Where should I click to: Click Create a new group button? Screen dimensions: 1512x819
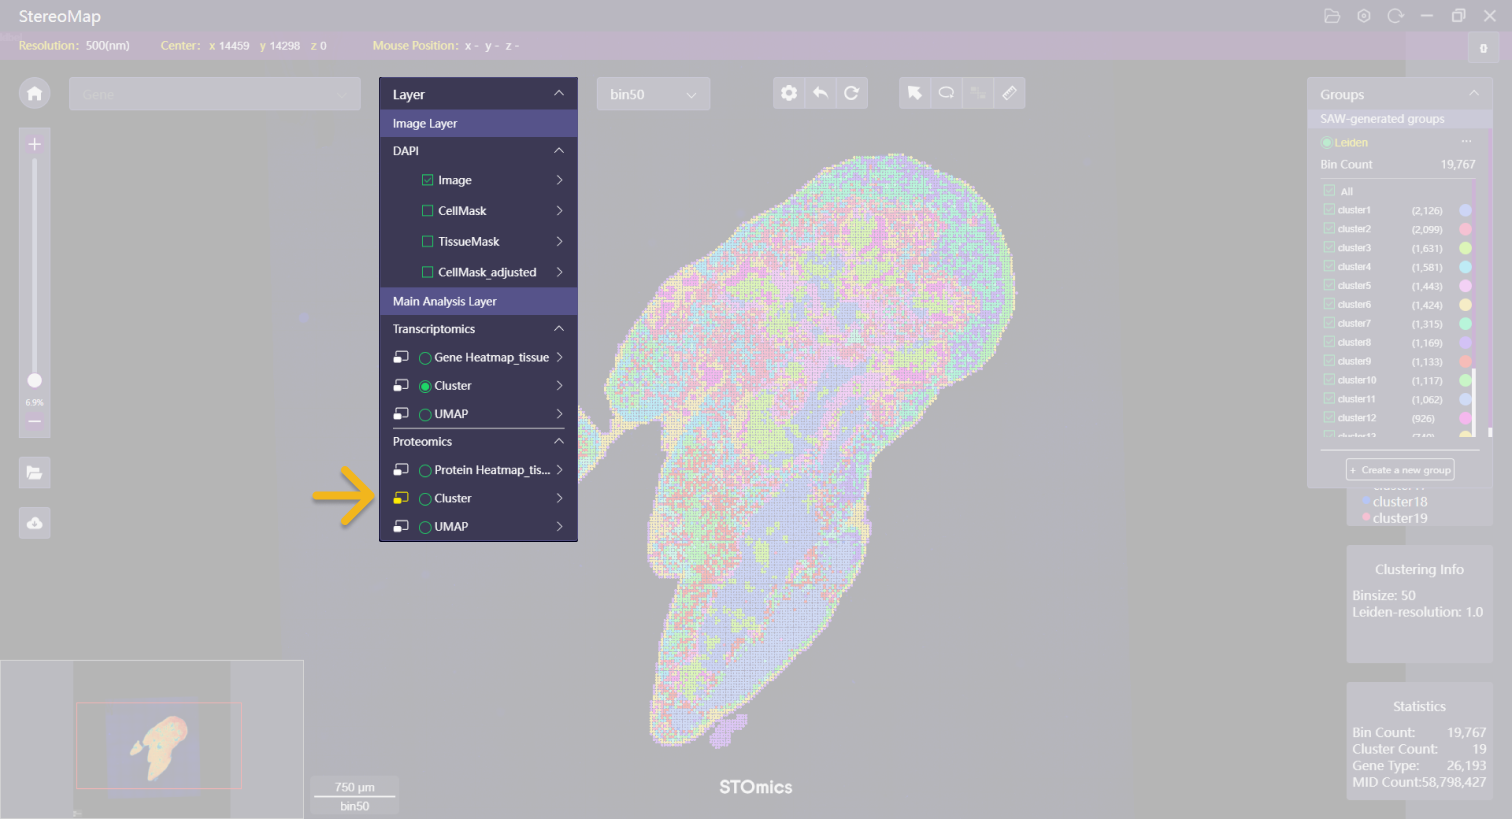(1400, 470)
